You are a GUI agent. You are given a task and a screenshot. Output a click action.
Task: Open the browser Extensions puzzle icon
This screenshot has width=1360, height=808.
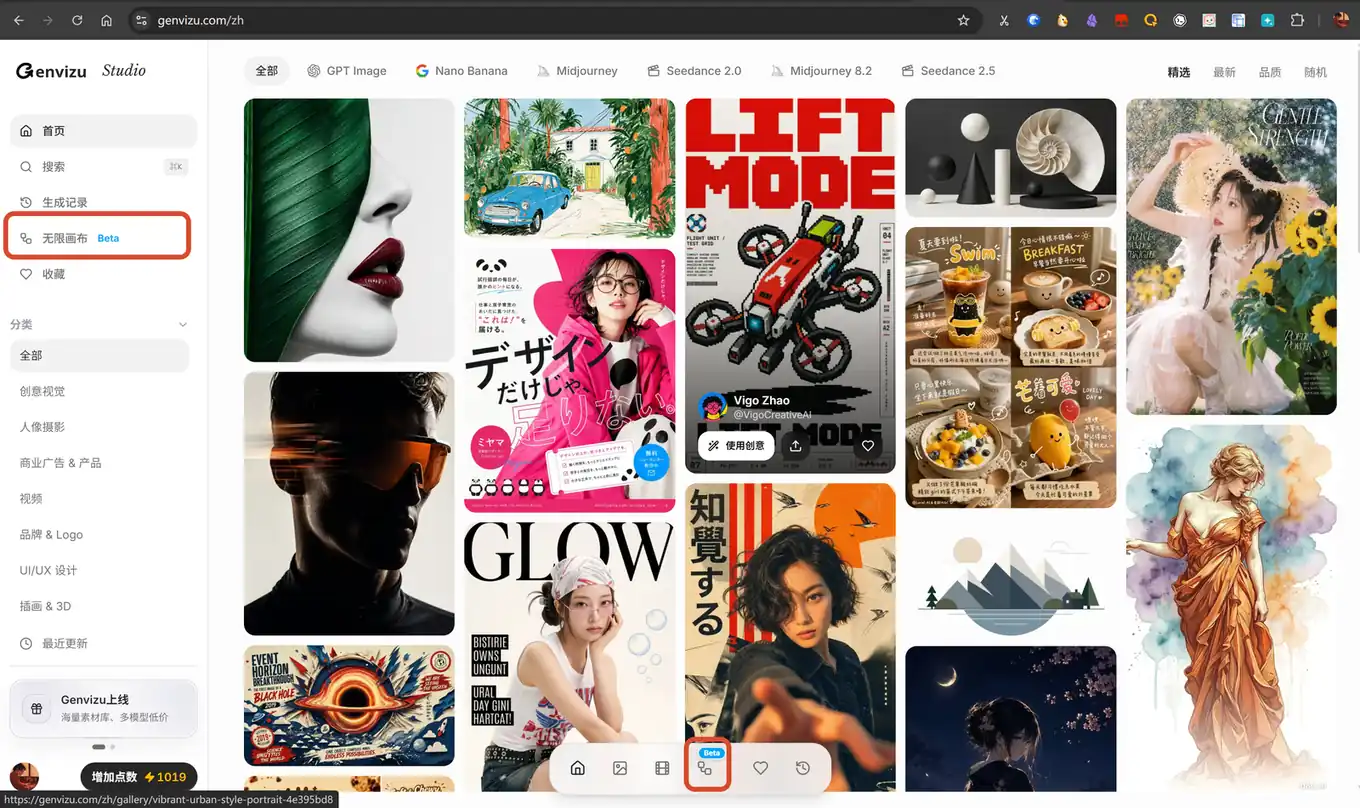1298,20
